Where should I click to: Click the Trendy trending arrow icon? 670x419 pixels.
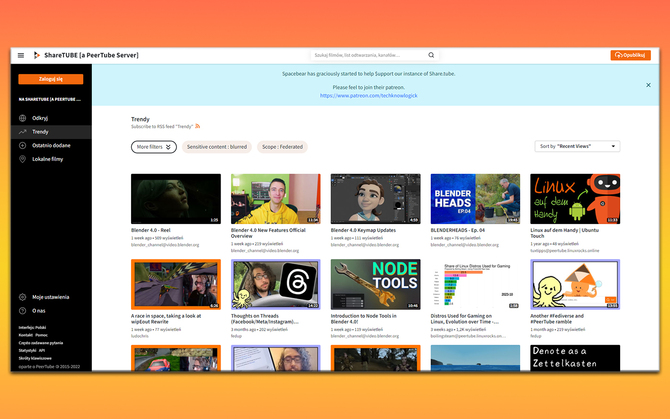[23, 132]
